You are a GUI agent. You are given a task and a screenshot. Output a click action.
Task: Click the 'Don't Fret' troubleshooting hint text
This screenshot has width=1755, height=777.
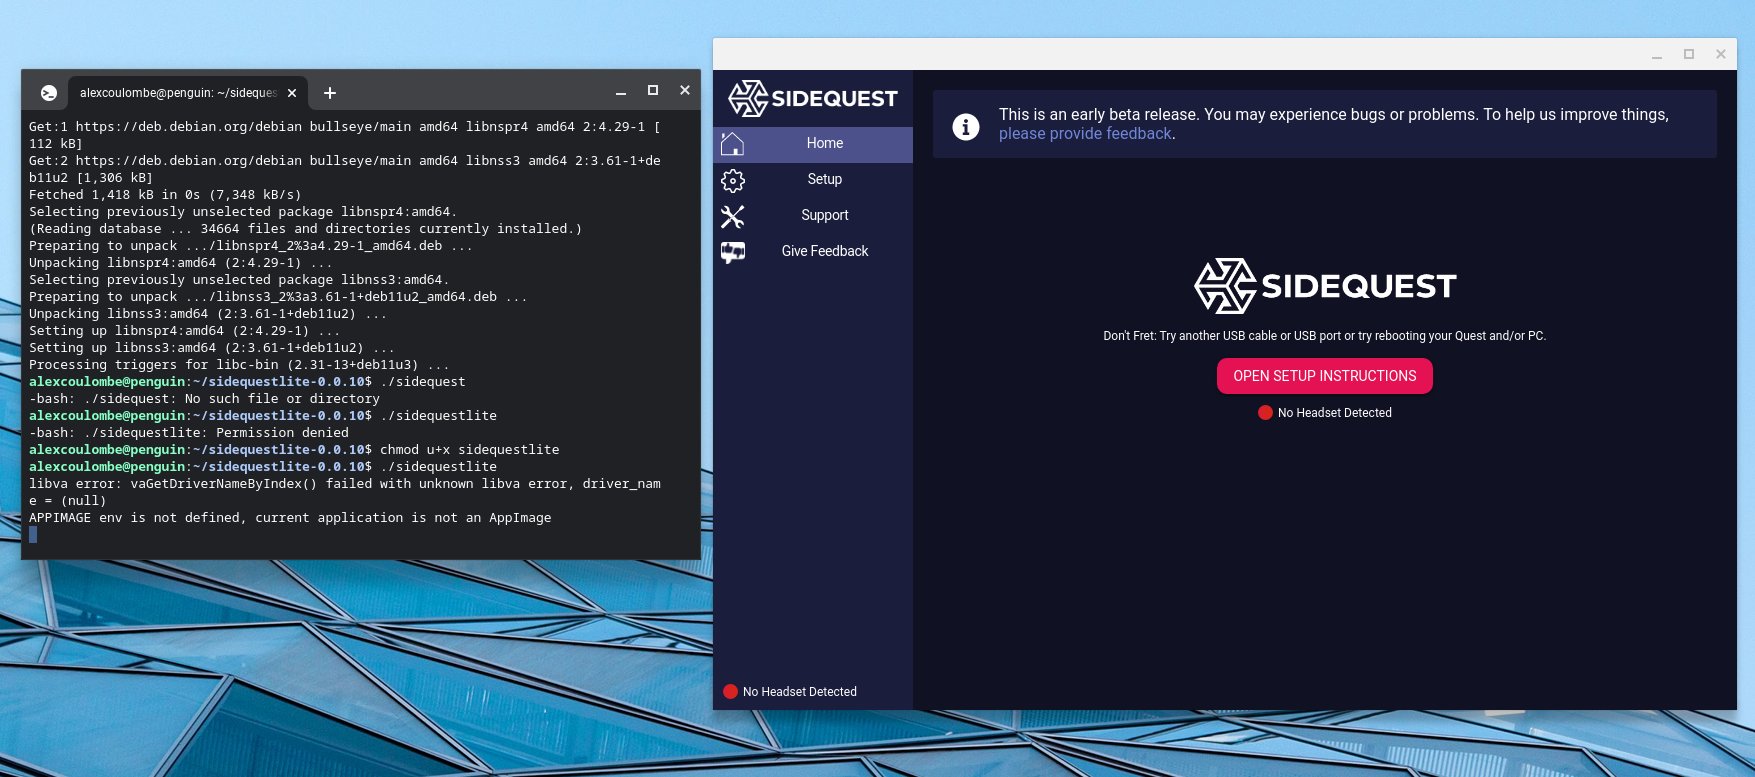[1324, 336]
